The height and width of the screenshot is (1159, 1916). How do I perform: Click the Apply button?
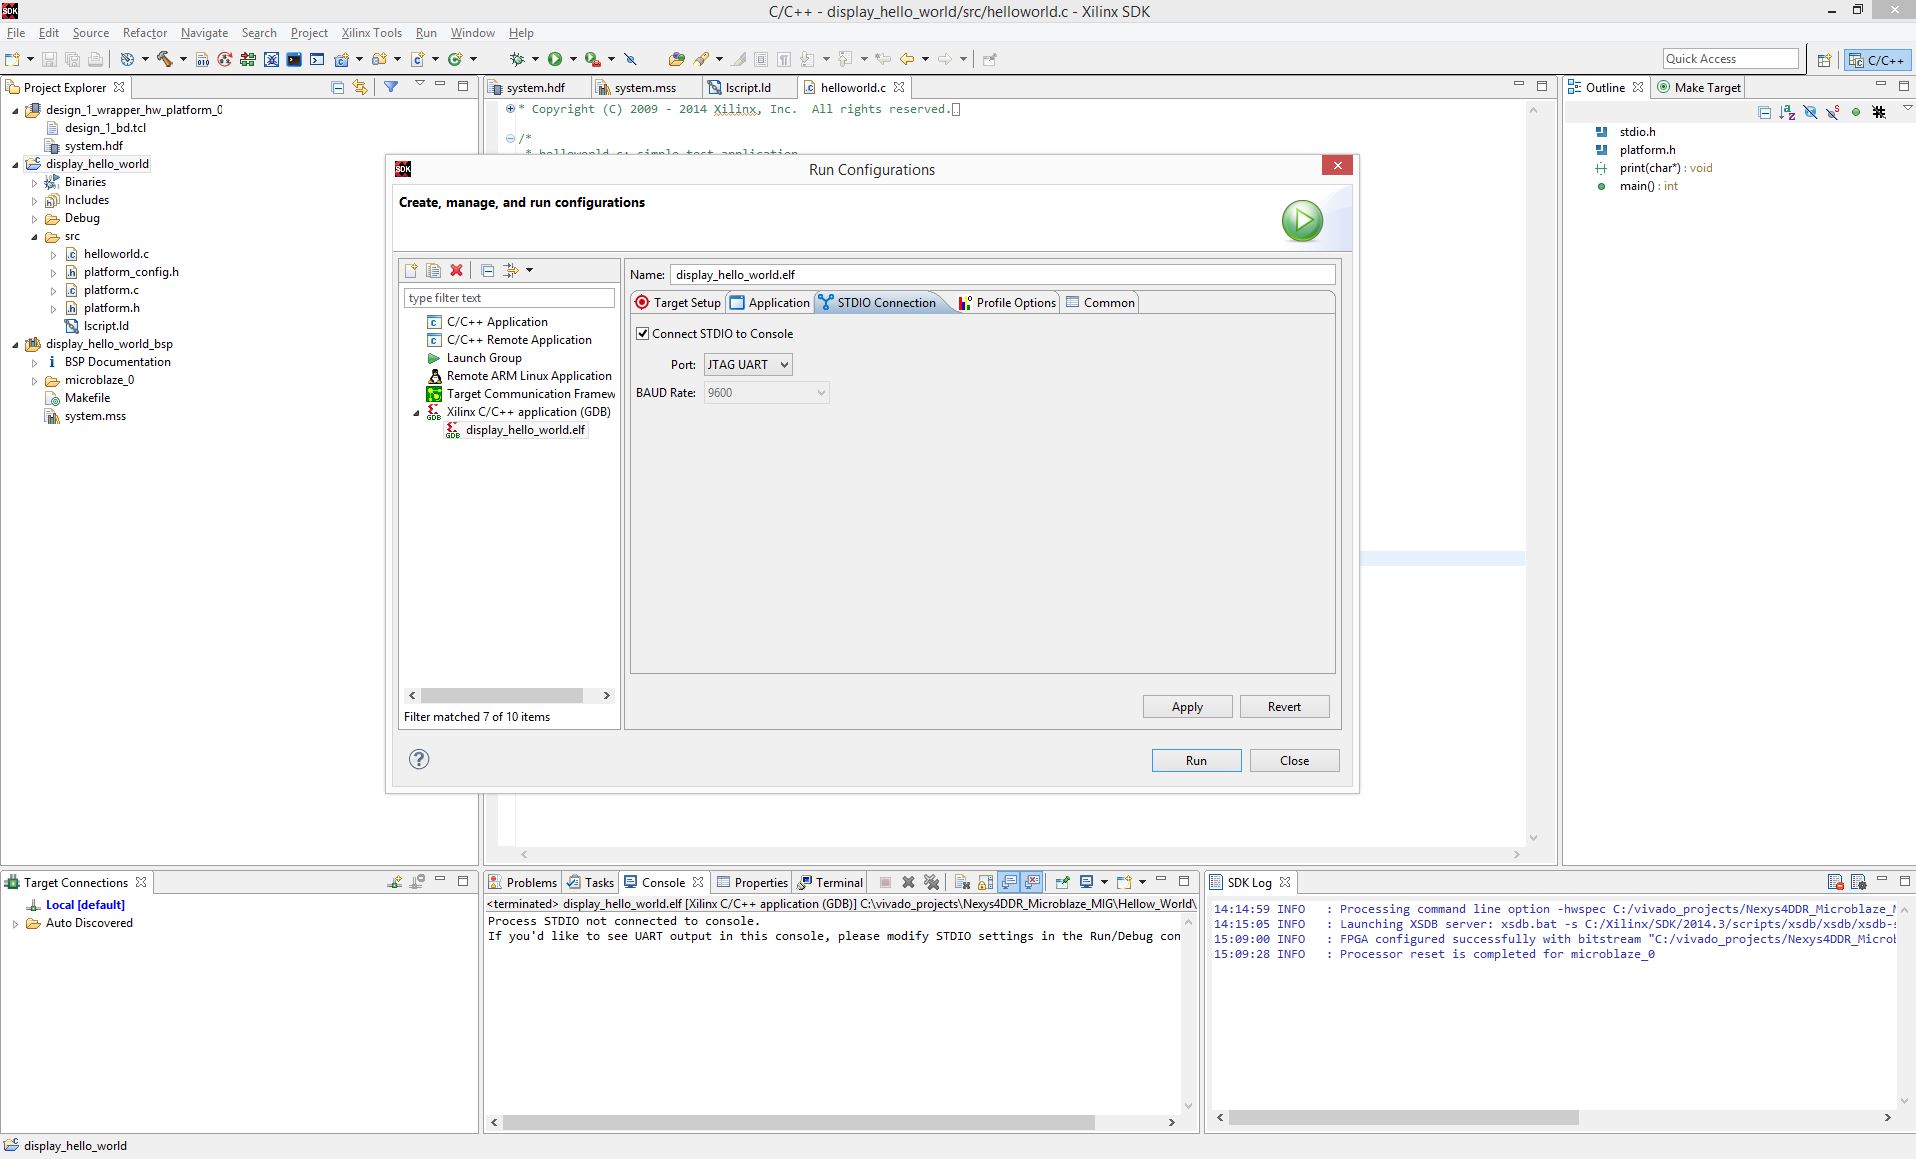[x=1187, y=706]
